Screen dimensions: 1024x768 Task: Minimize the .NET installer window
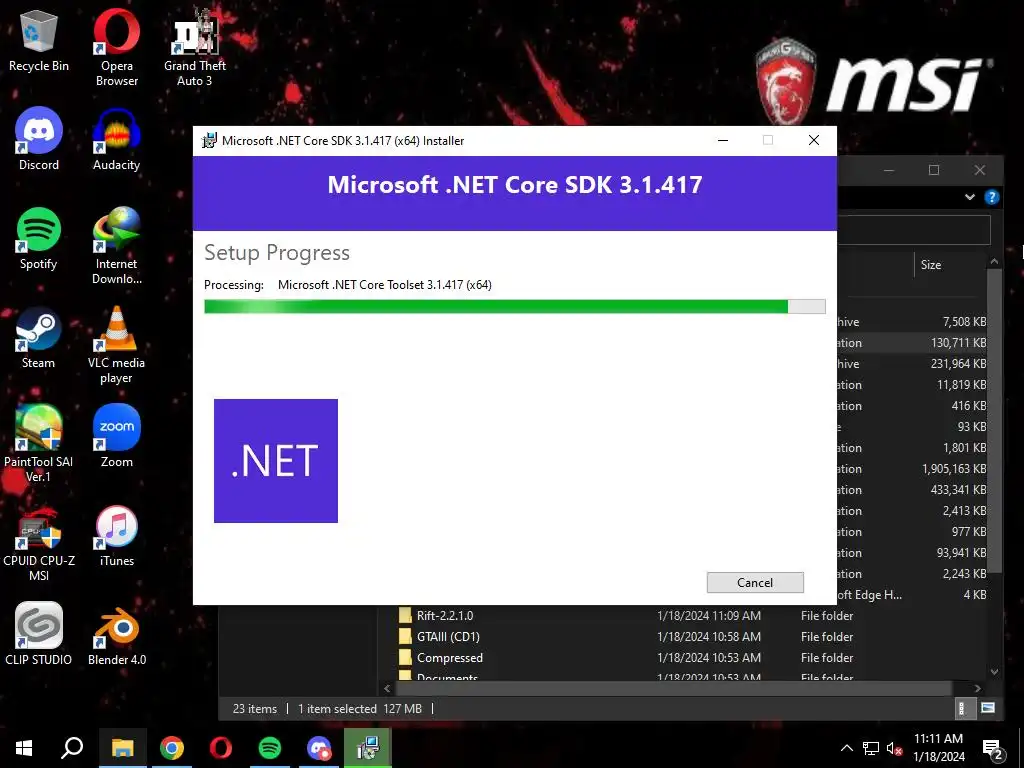(723, 140)
